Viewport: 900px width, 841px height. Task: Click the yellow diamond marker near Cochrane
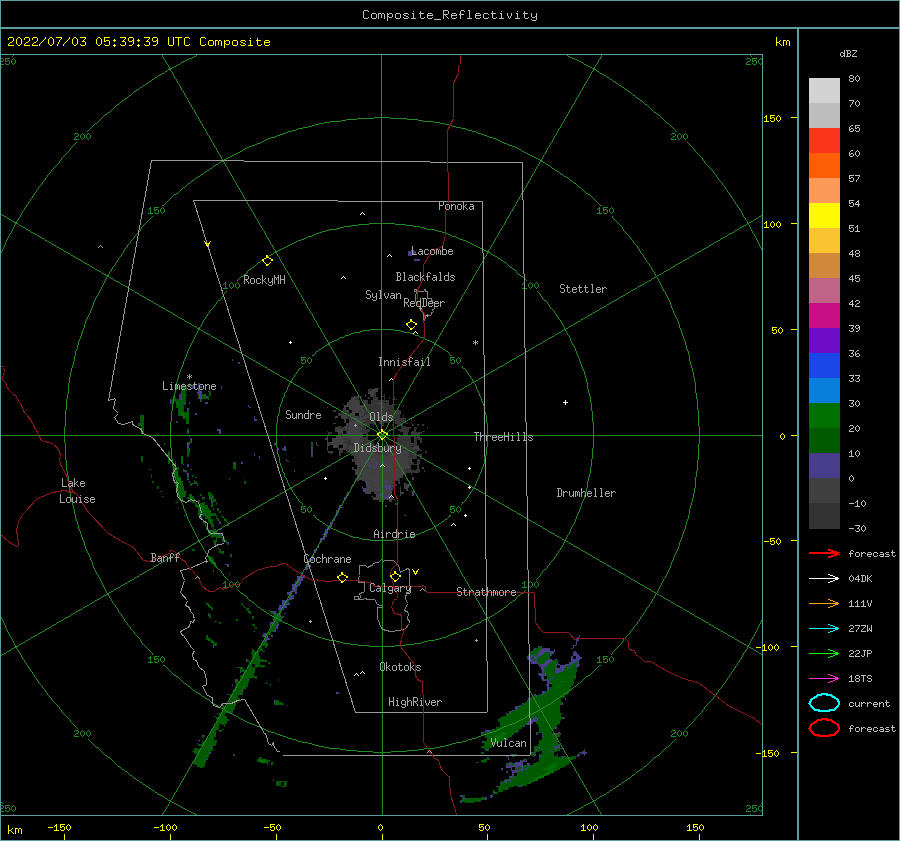pyautogui.click(x=343, y=578)
